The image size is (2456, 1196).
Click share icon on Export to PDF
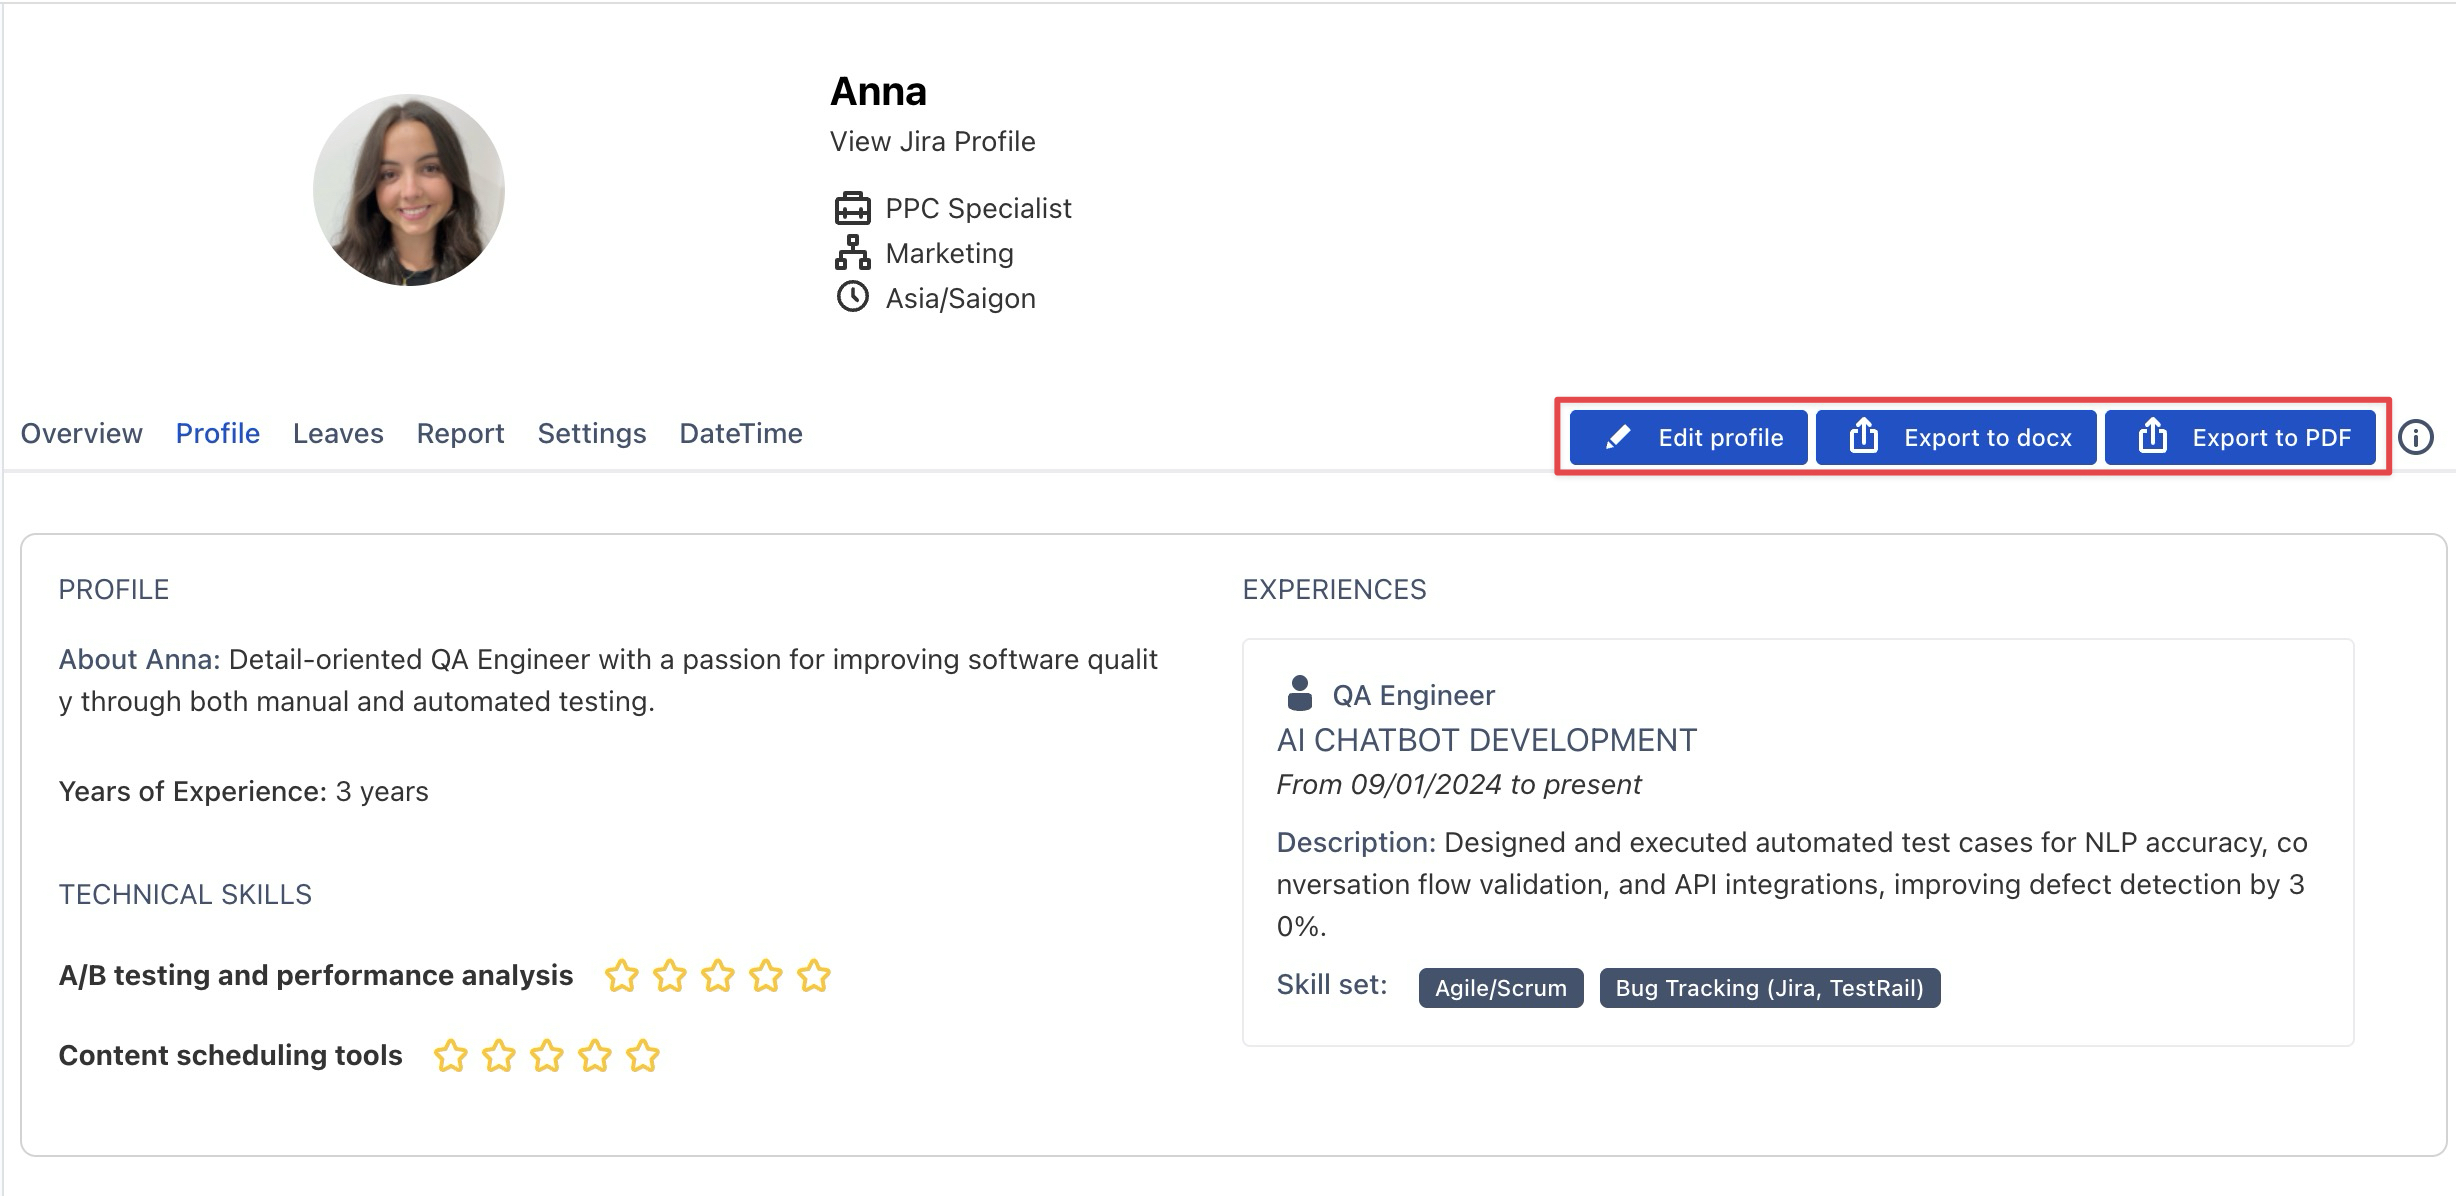click(2152, 437)
